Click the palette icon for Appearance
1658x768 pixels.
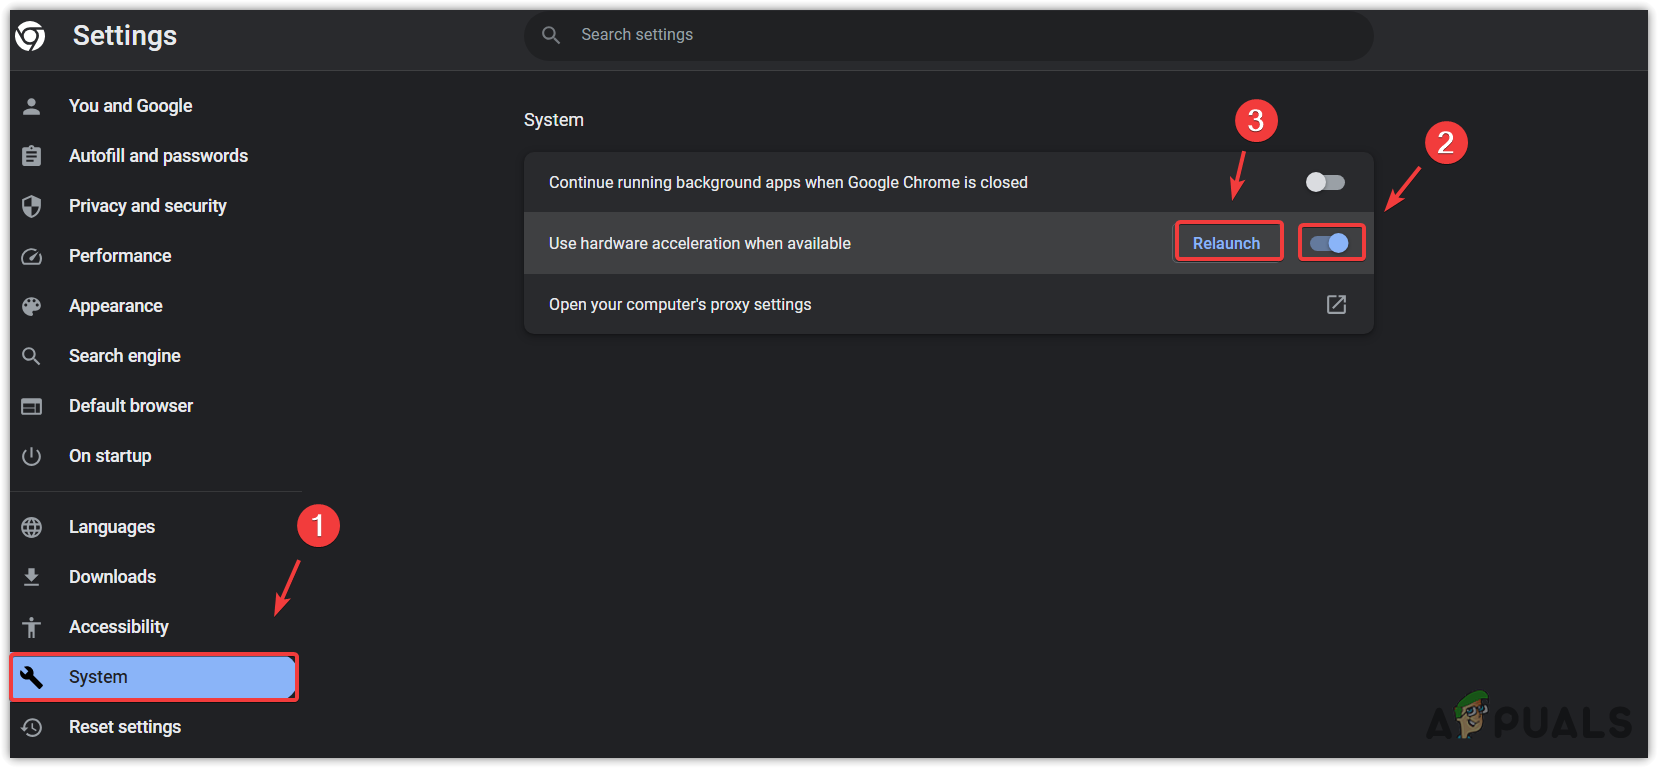click(32, 306)
